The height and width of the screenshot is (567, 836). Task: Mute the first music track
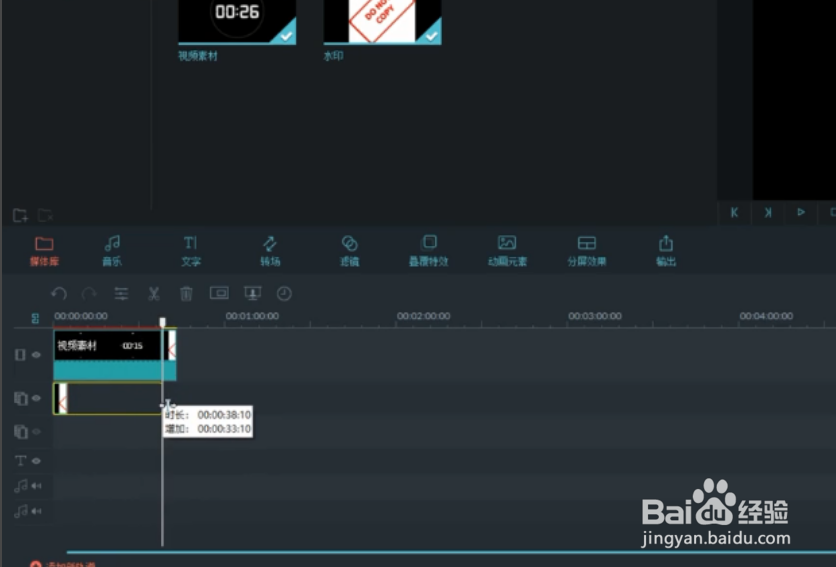[x=36, y=486]
